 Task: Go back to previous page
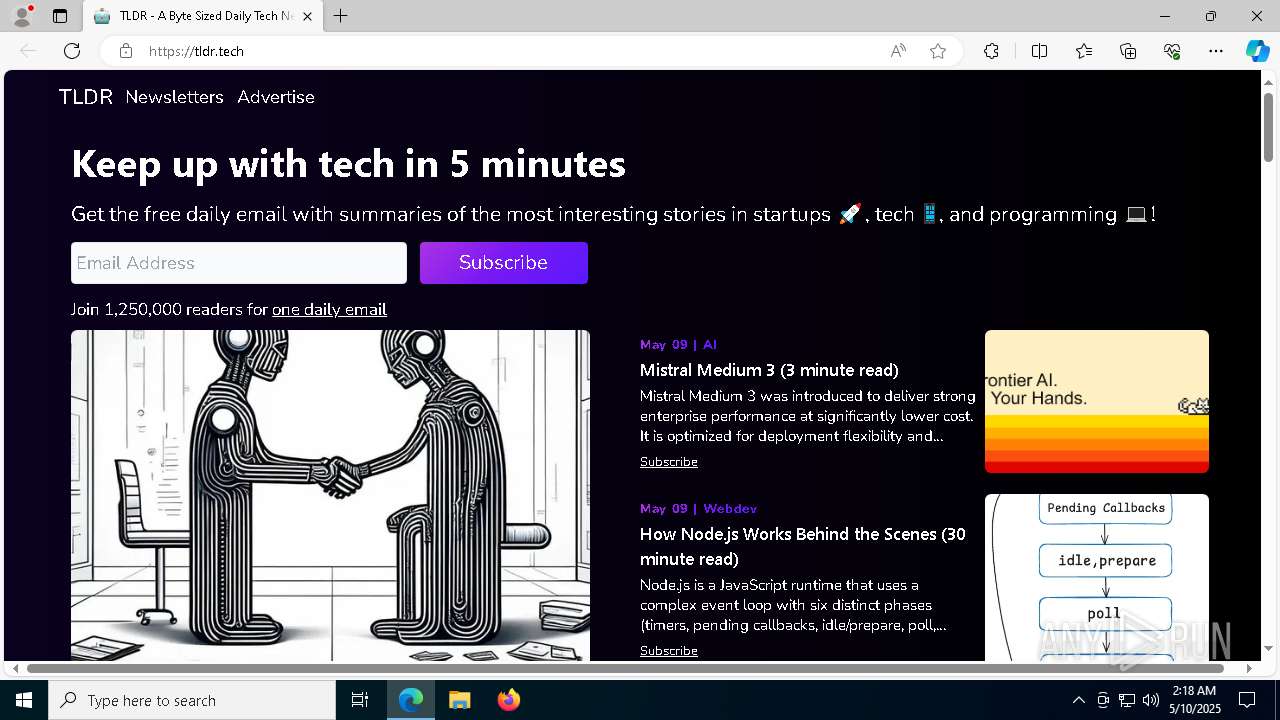click(28, 51)
